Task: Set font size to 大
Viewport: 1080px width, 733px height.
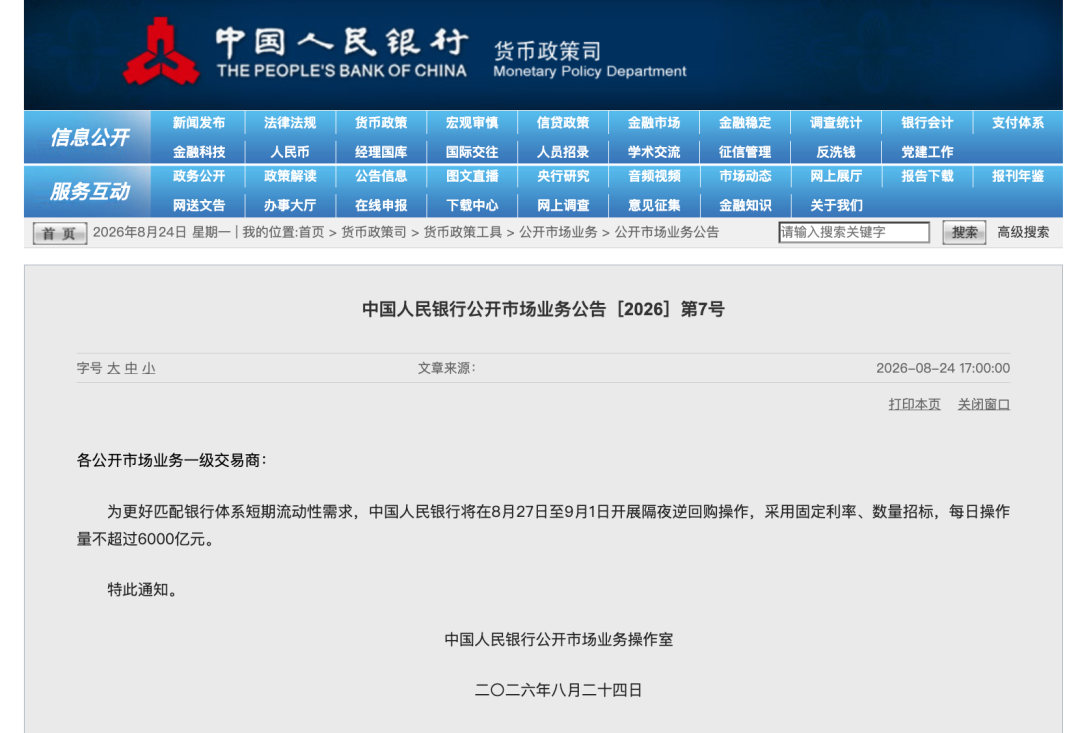Action: coord(114,369)
